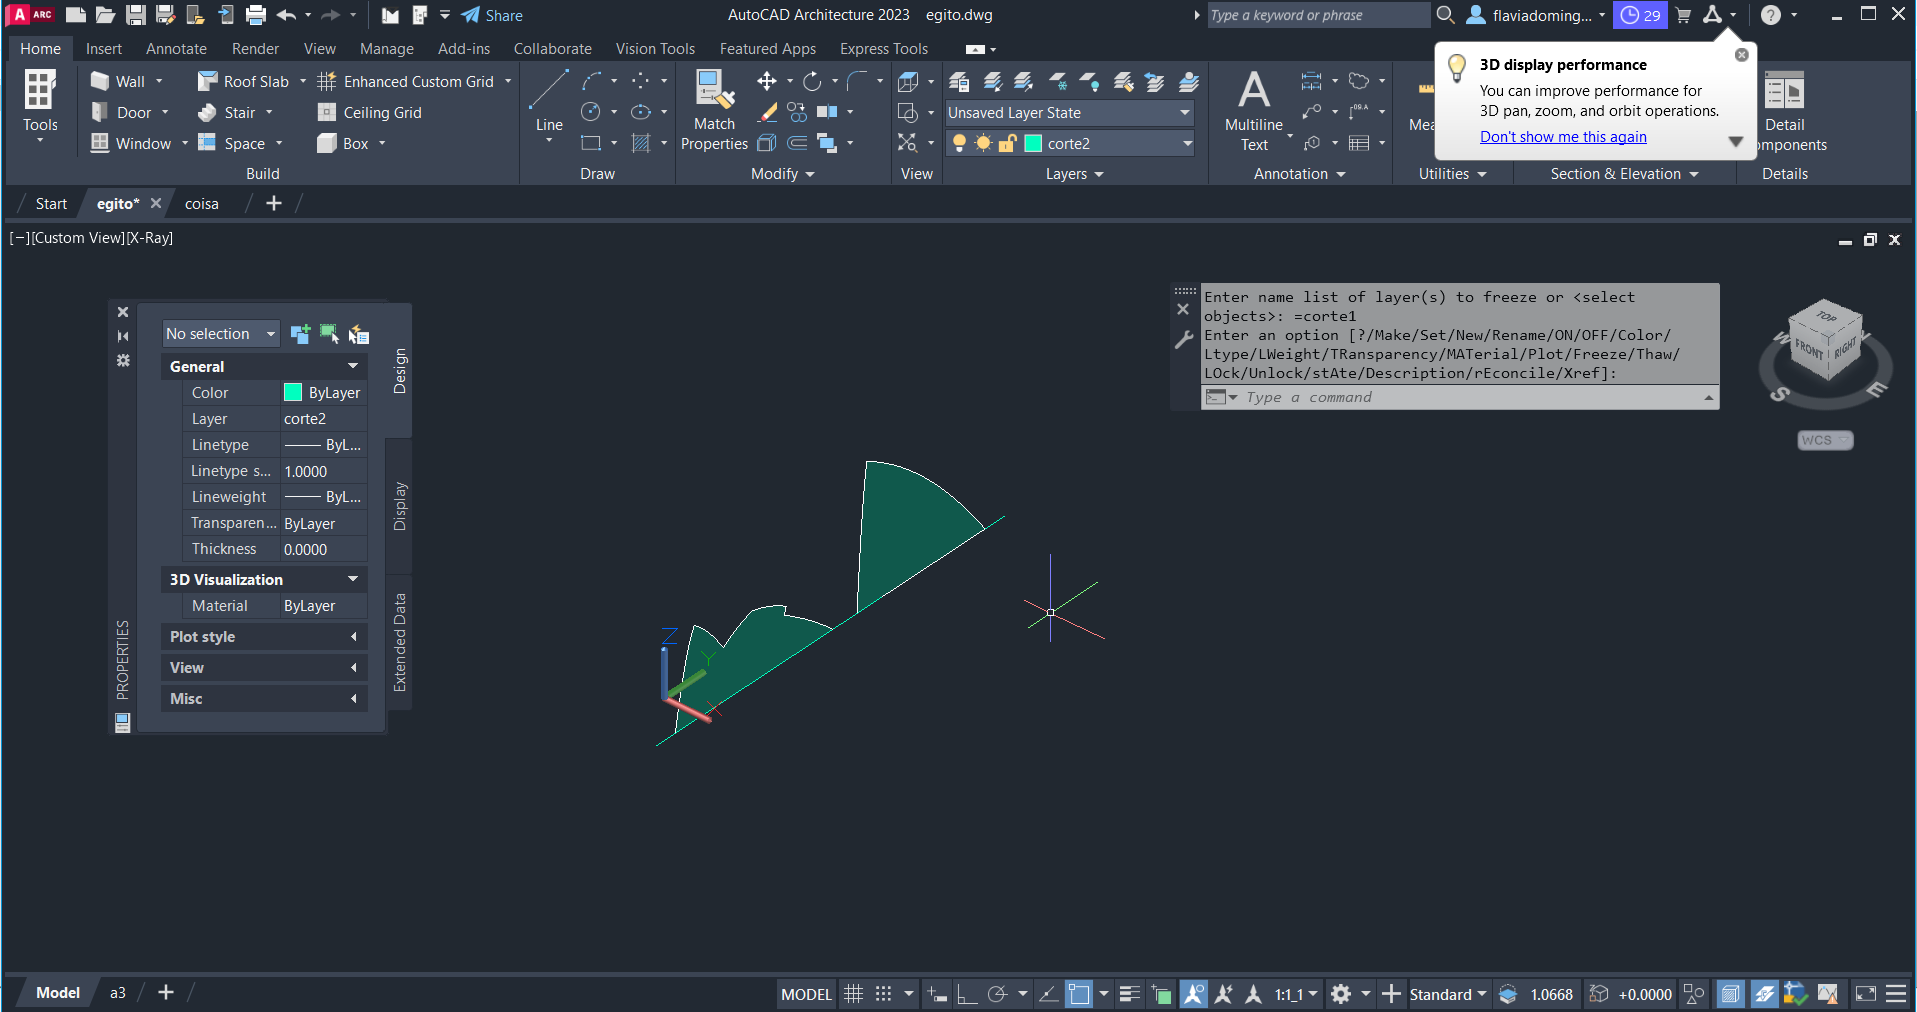Open the coisa drawing tab
The image size is (1917, 1012).
click(x=201, y=204)
